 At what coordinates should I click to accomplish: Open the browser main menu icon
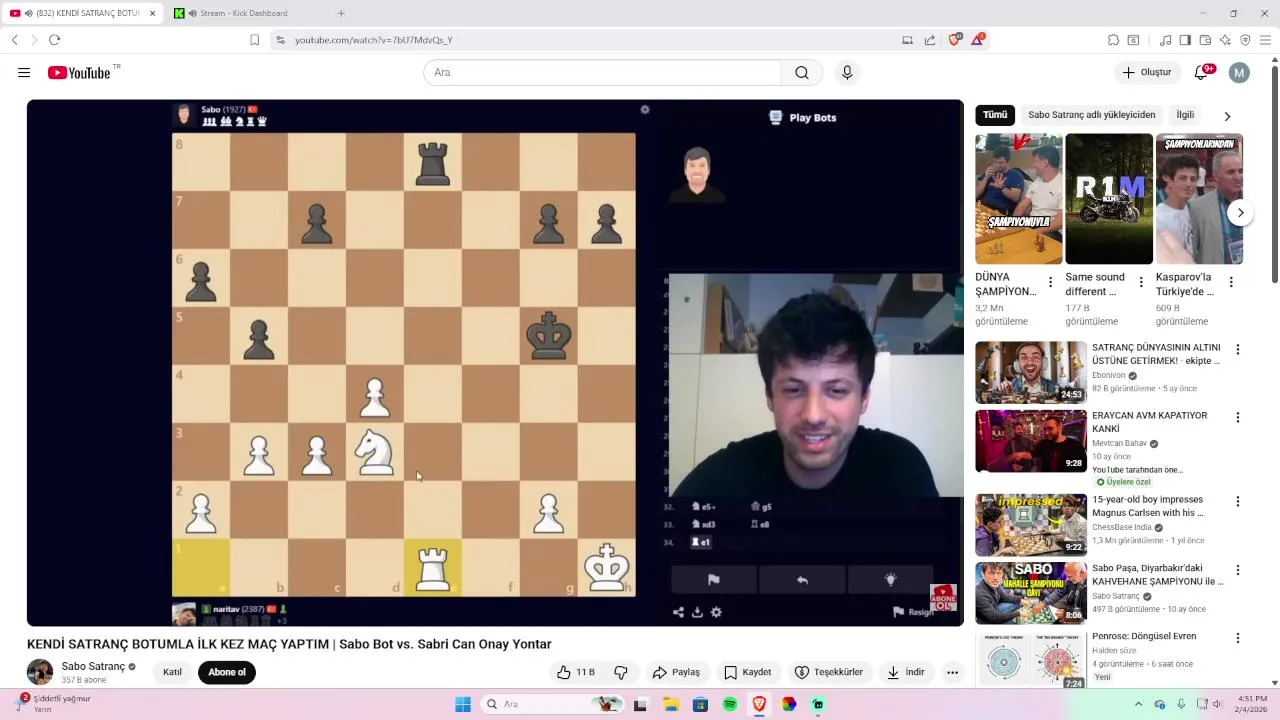pos(1265,40)
